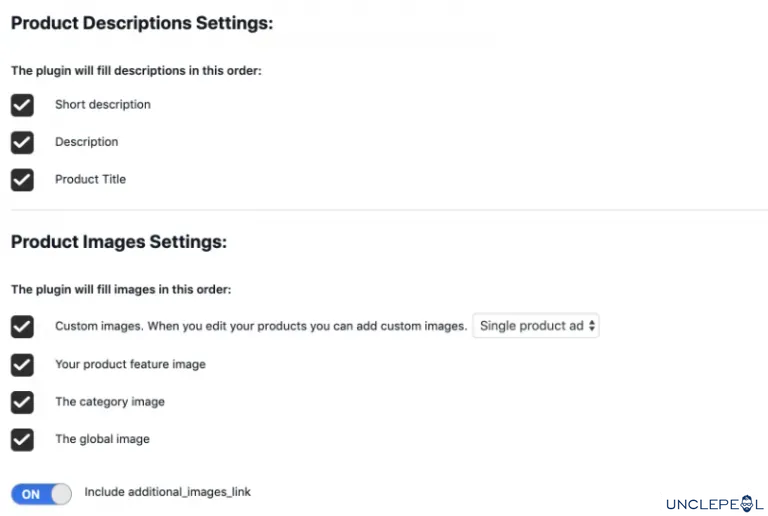Uncheck the Description checkbox

pos(22,142)
